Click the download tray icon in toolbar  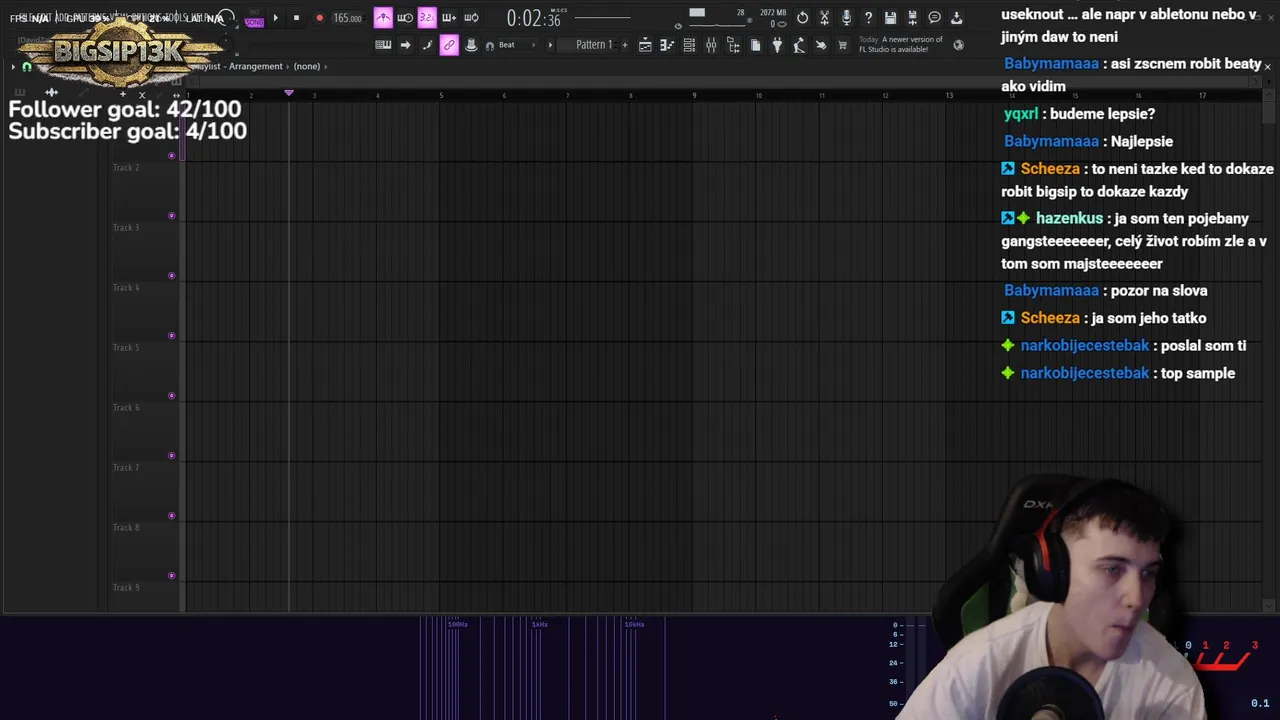[x=956, y=18]
